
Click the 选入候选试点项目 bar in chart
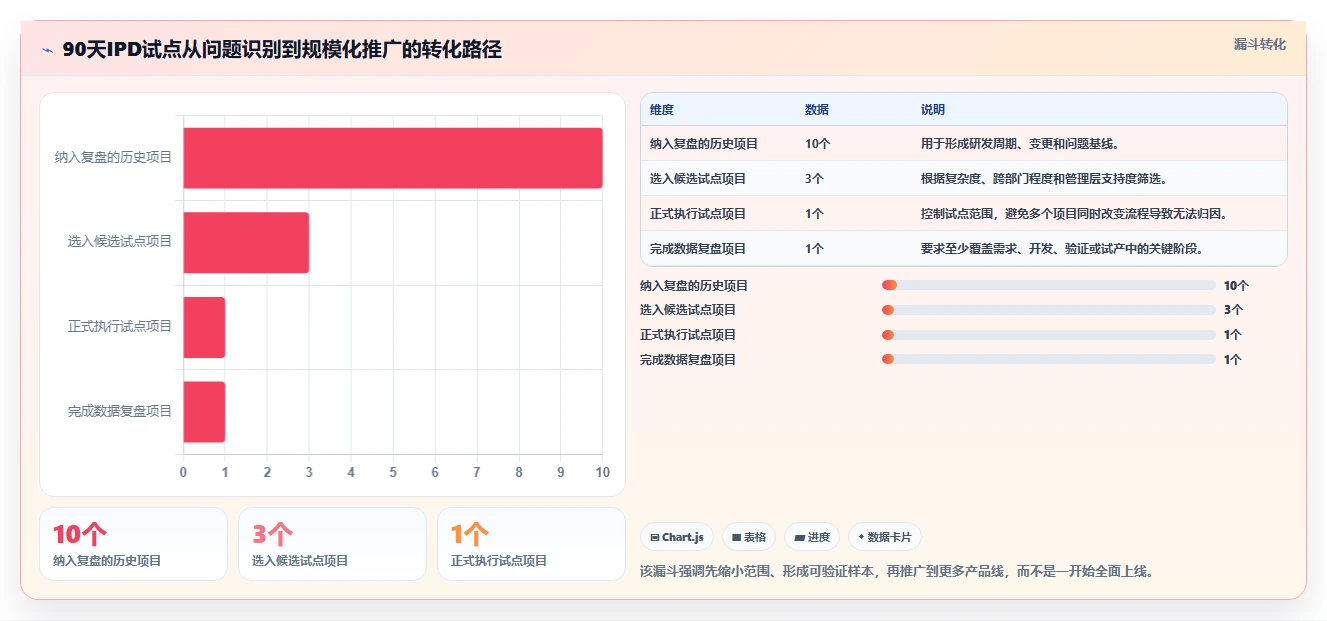[246, 242]
